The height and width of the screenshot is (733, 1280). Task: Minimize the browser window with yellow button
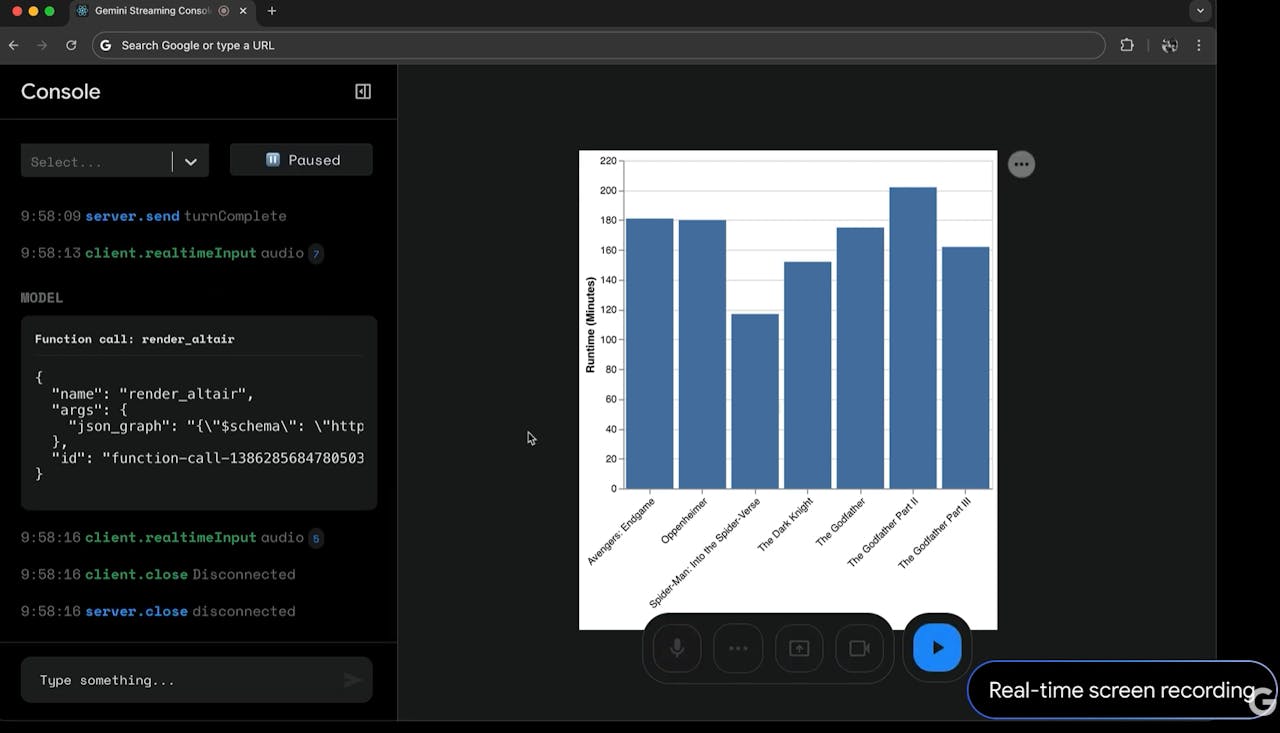(33, 11)
